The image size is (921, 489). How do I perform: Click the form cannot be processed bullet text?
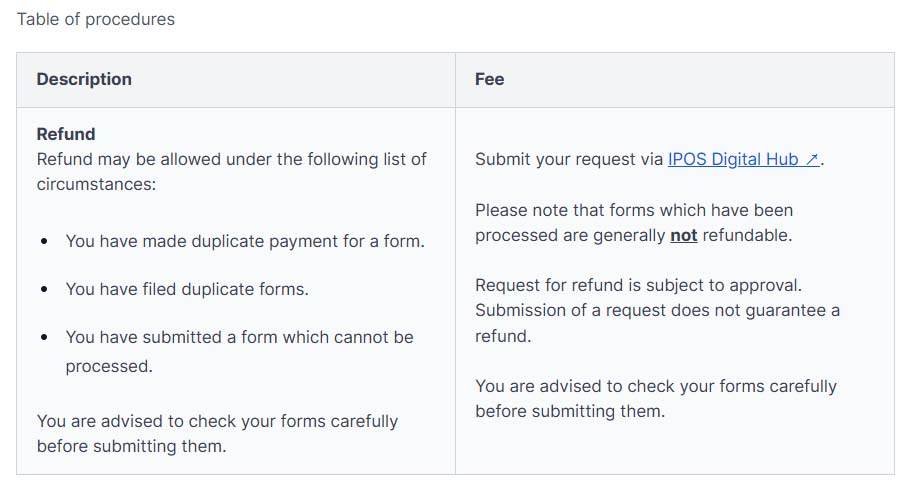(239, 337)
